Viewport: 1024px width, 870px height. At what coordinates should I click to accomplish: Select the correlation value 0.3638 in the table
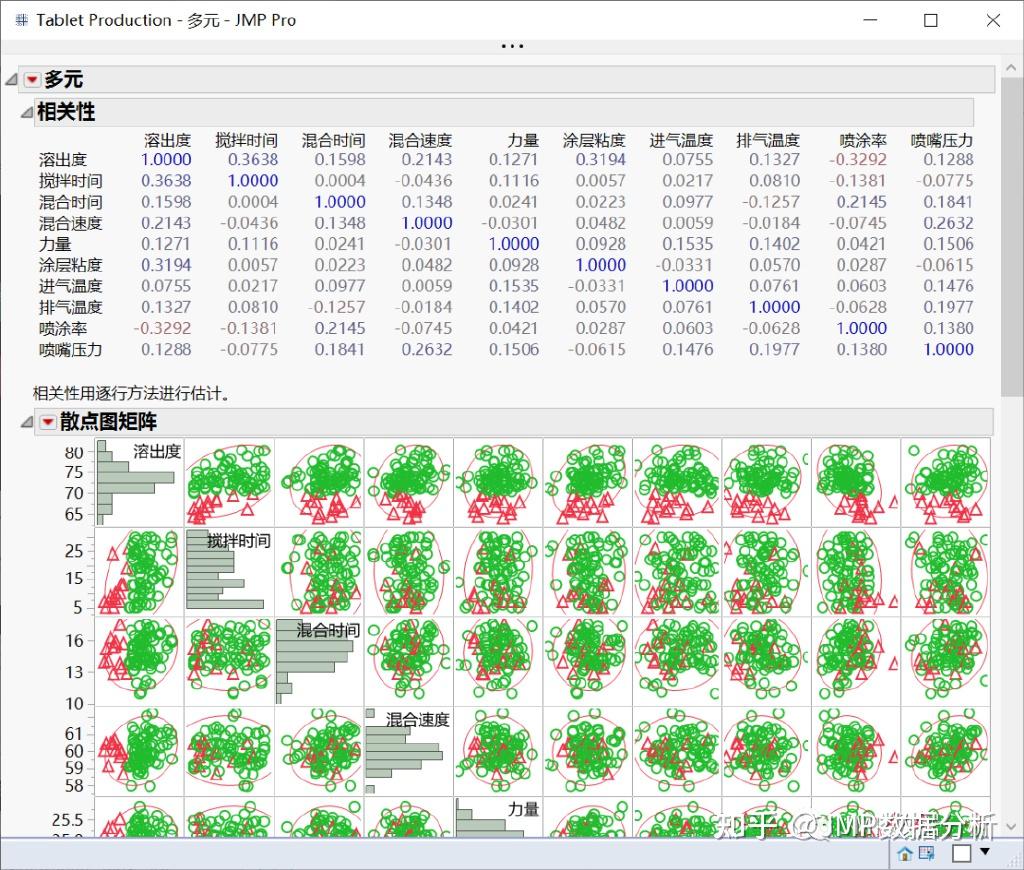click(254, 160)
